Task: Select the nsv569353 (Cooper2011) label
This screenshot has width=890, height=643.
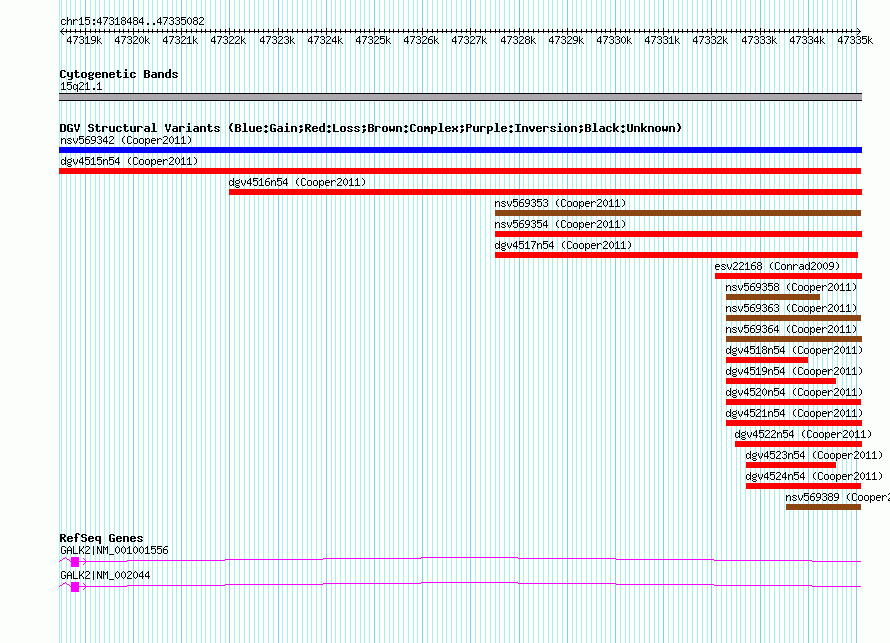Action: pos(560,203)
